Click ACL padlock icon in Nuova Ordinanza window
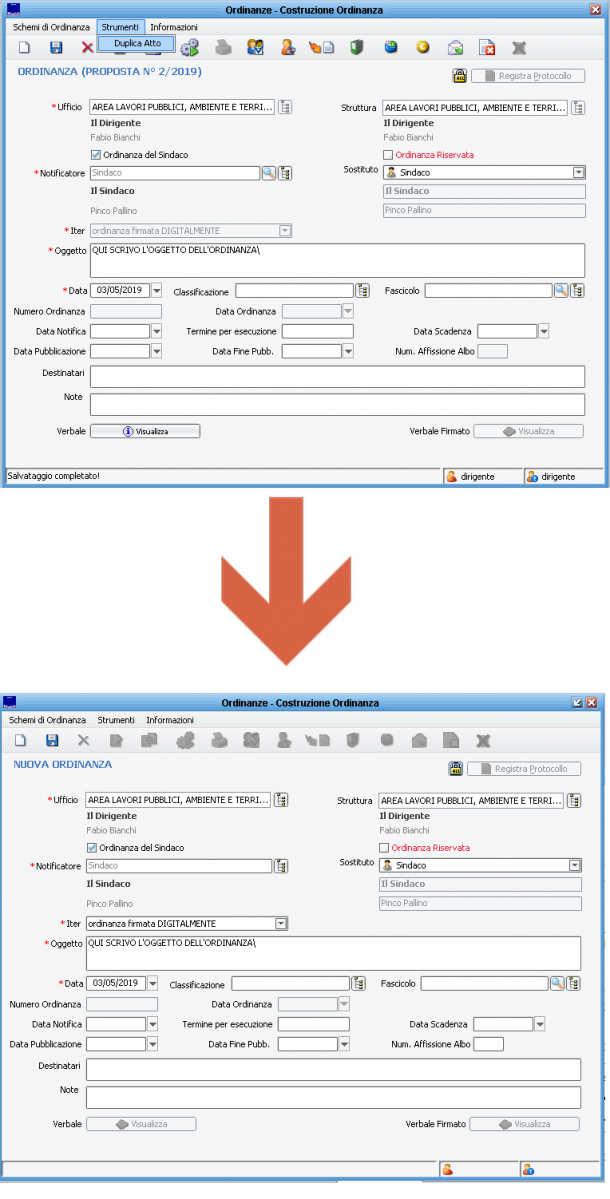The image size is (610, 1199). [x=455, y=768]
